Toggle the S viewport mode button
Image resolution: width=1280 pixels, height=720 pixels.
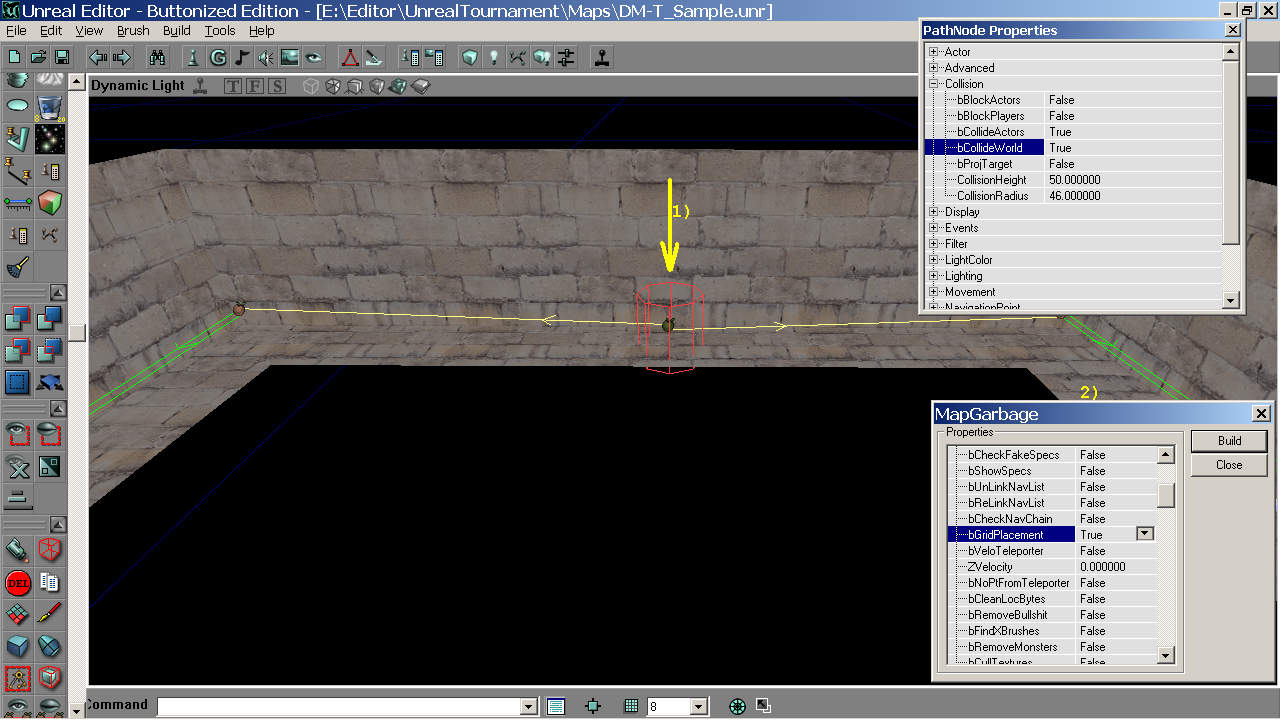[x=277, y=86]
